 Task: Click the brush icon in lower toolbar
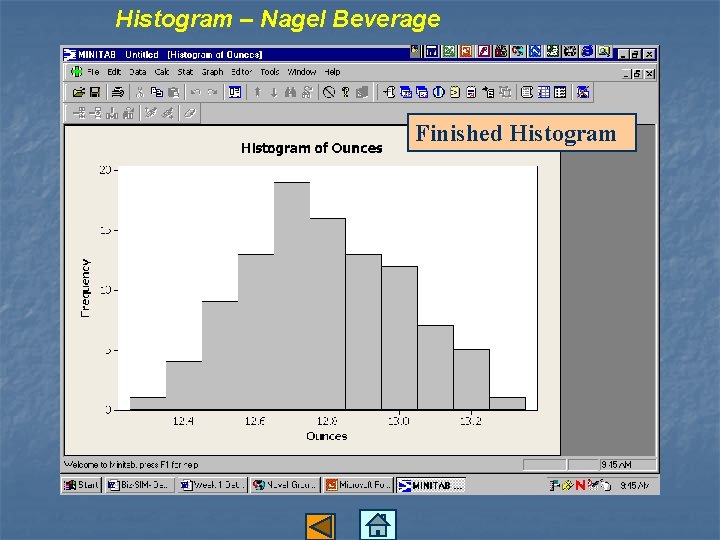[x=151, y=113]
